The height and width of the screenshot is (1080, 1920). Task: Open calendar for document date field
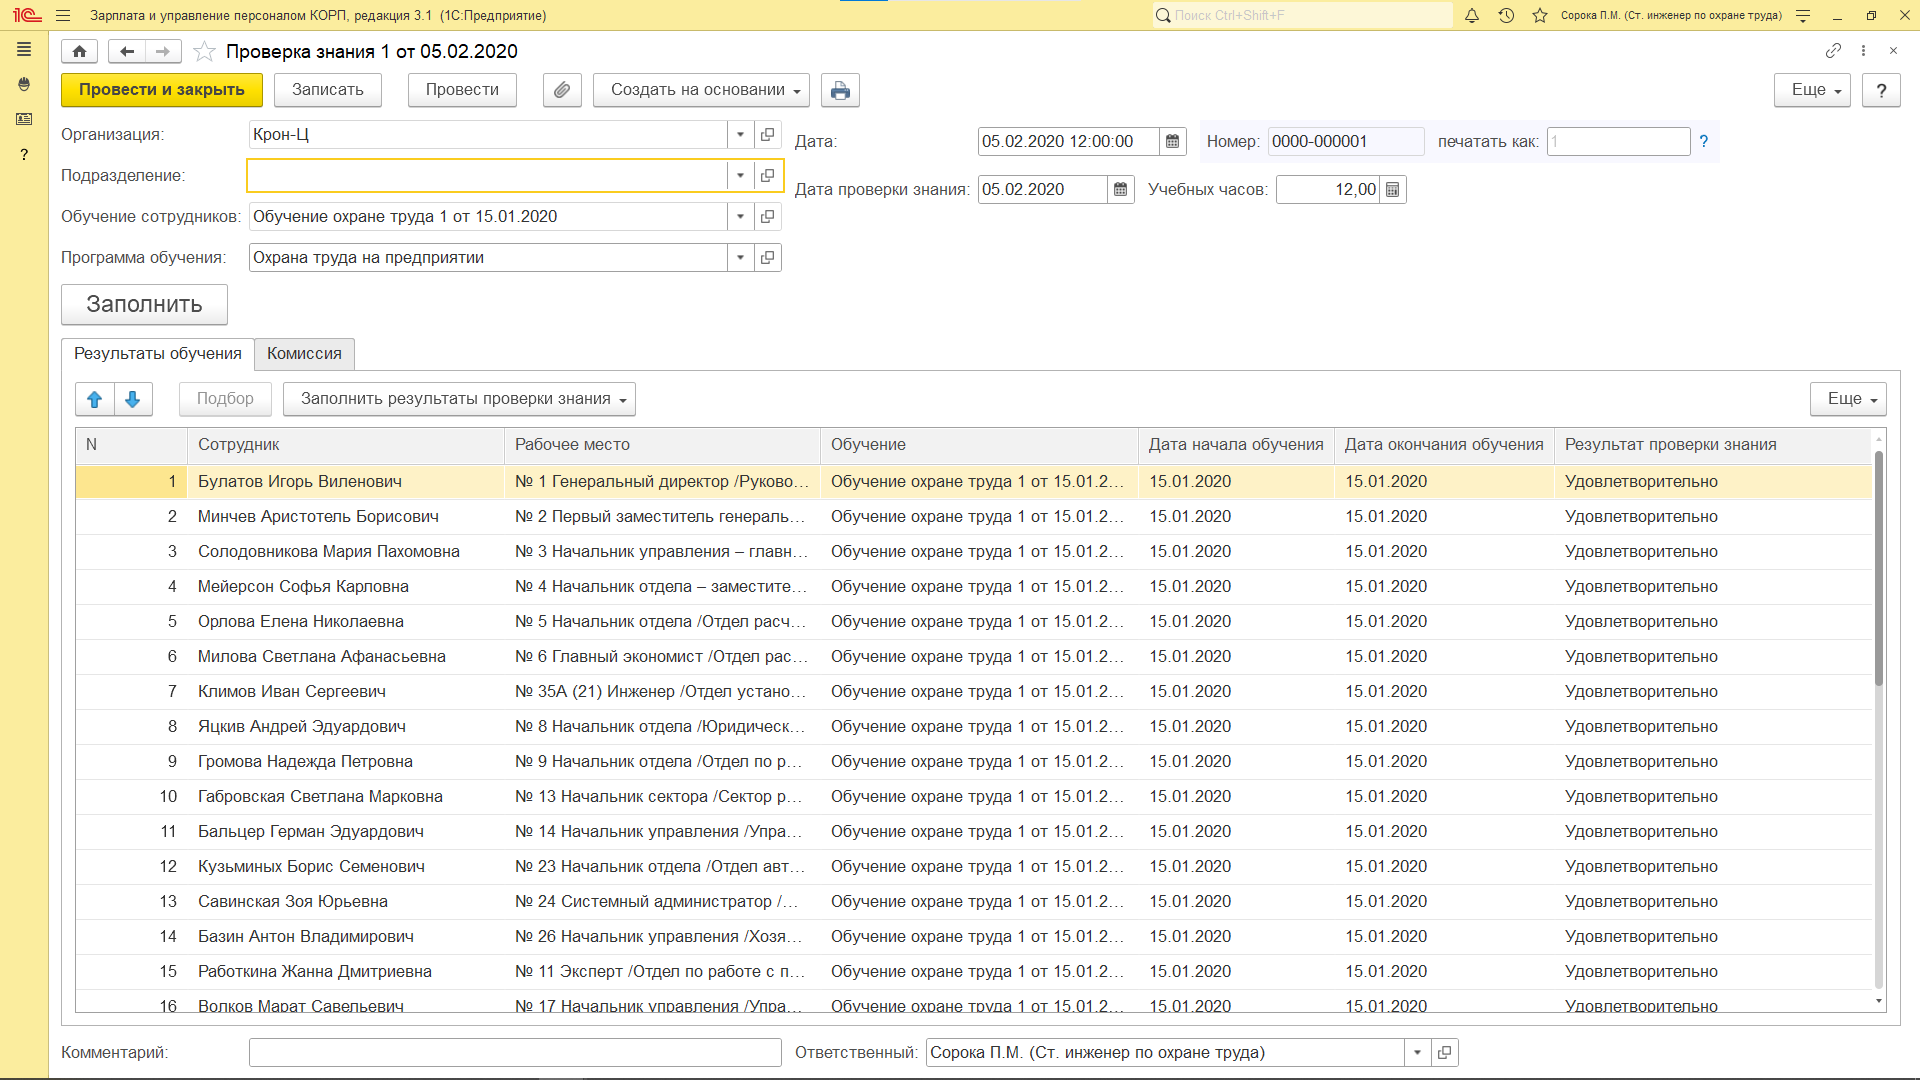pos(1172,142)
